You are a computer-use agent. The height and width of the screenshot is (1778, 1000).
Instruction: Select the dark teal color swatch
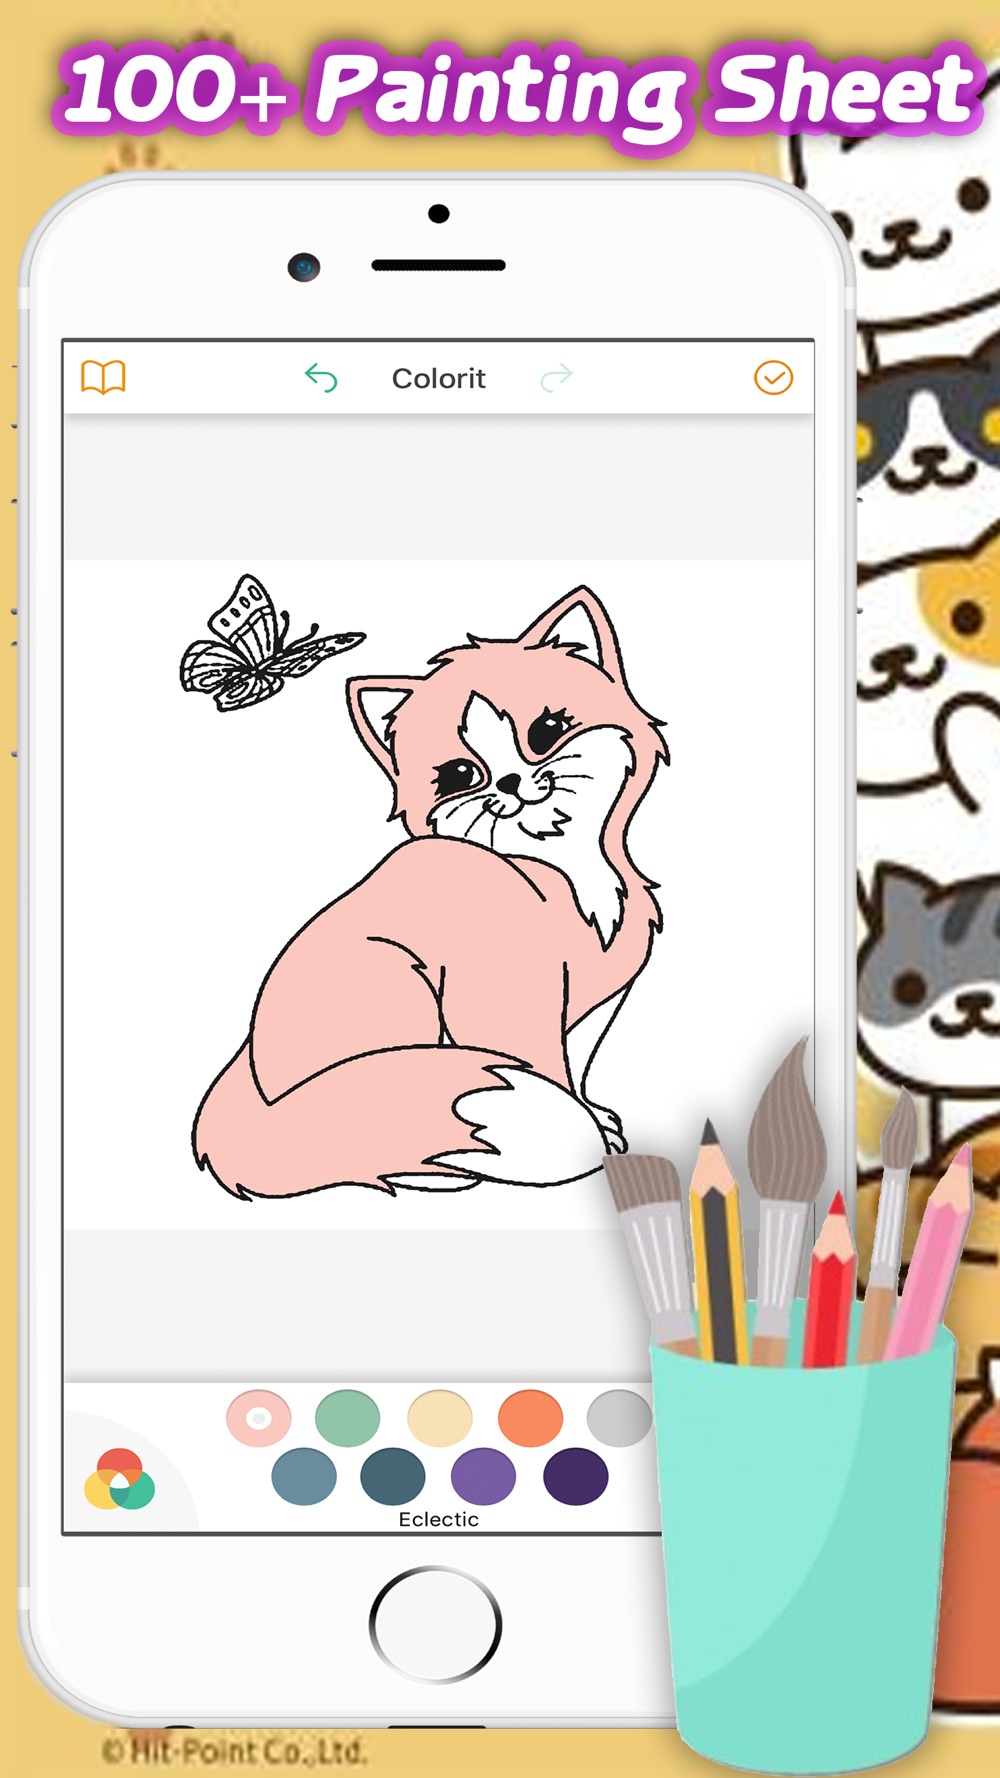[x=393, y=1476]
